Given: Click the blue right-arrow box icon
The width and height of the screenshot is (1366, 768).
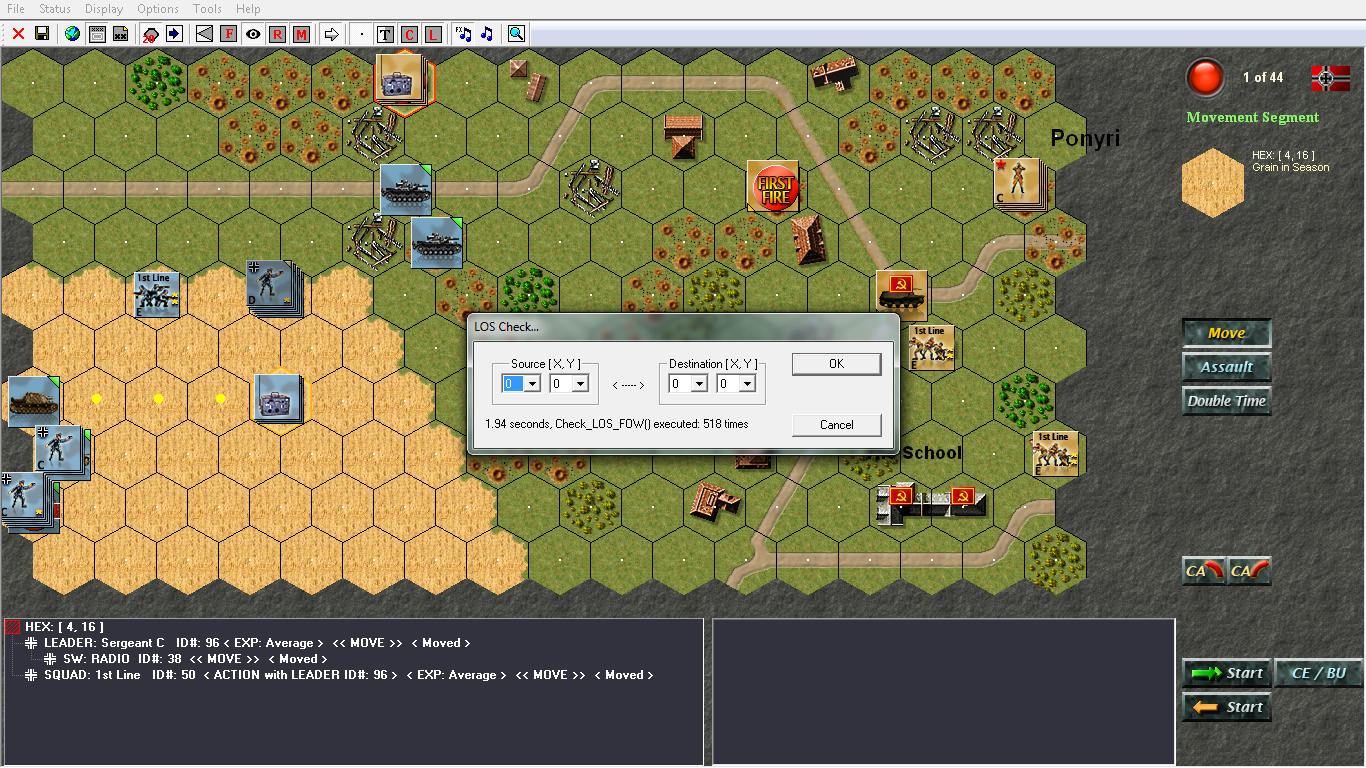Looking at the screenshot, I should pyautogui.click(x=174, y=34).
